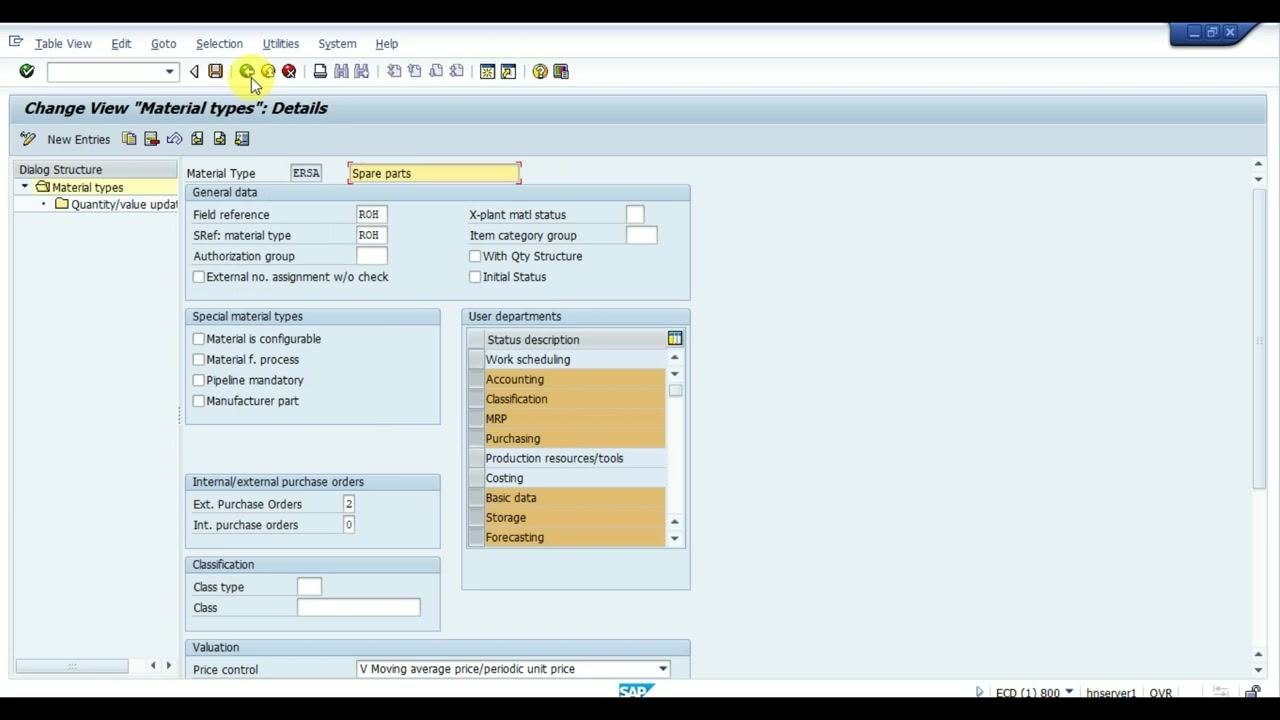The height and width of the screenshot is (720, 1280).
Task: Open the Customize Local Layout icon
Action: pyautogui.click(x=561, y=71)
